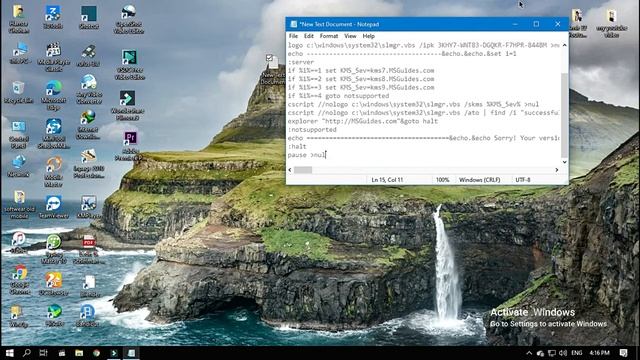Click the 'pause >nul' line

tap(307, 155)
